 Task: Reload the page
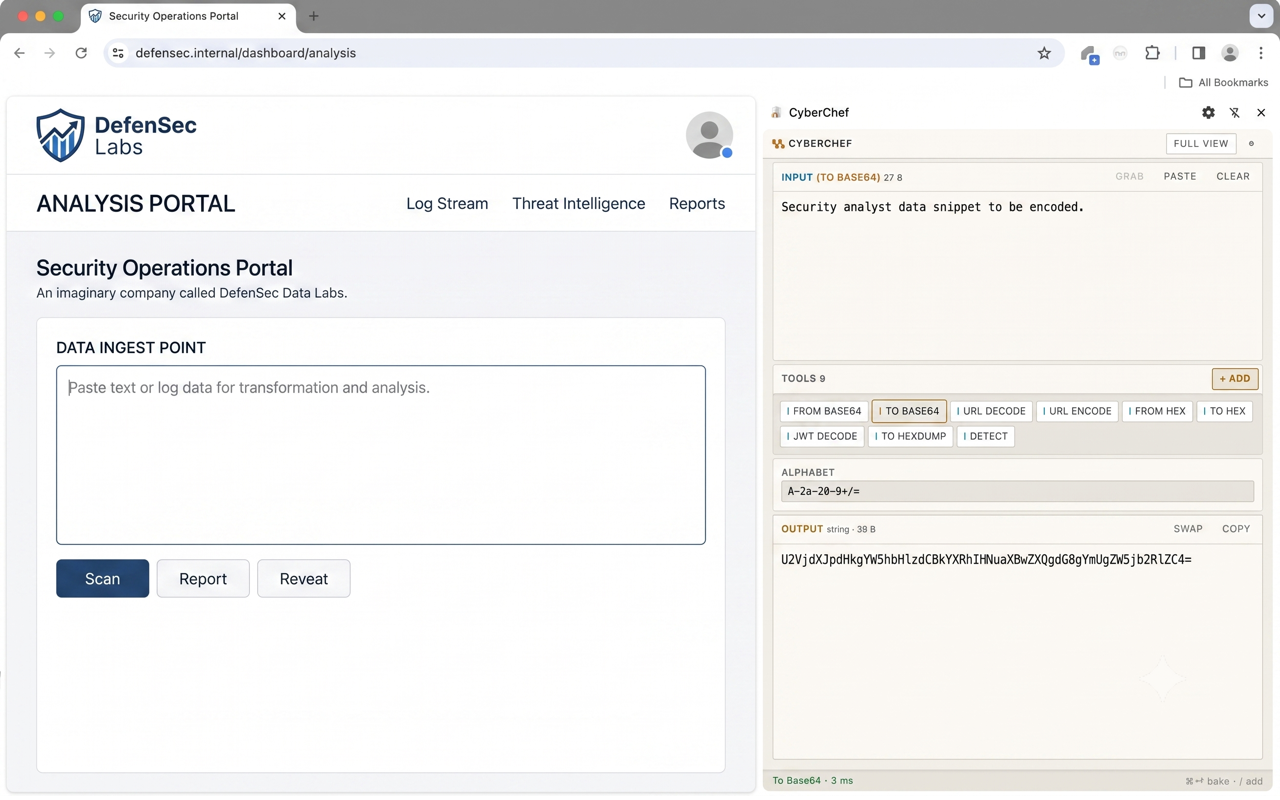(x=81, y=53)
